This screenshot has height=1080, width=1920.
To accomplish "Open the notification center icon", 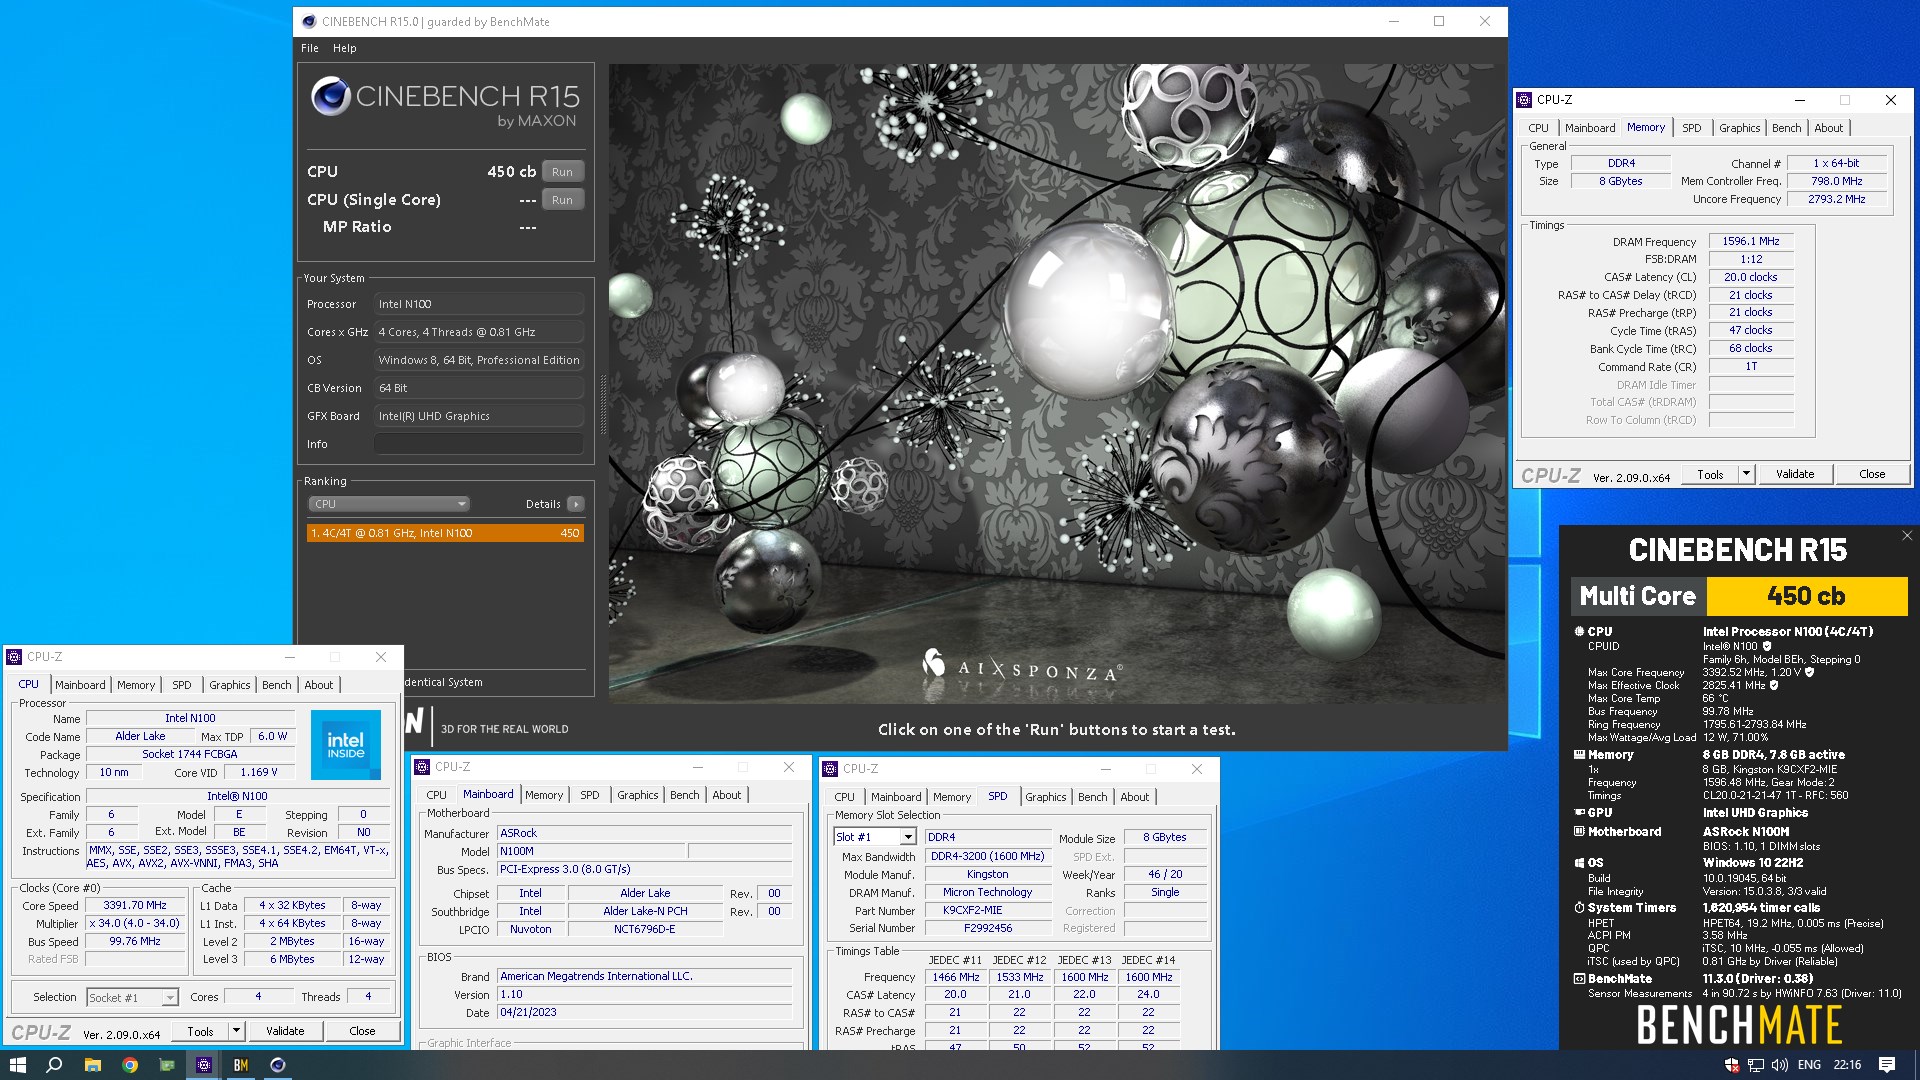I will 1887,1065.
